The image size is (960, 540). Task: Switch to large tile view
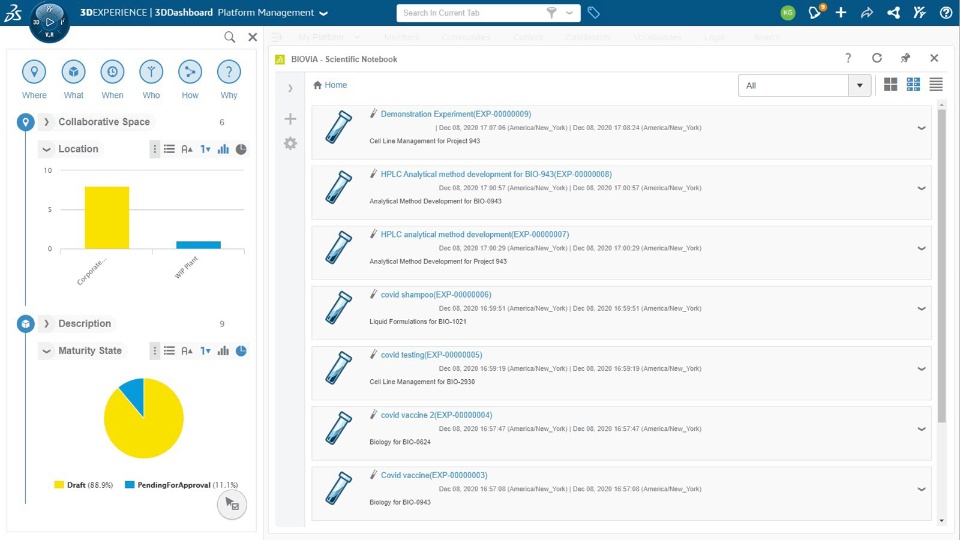click(891, 85)
